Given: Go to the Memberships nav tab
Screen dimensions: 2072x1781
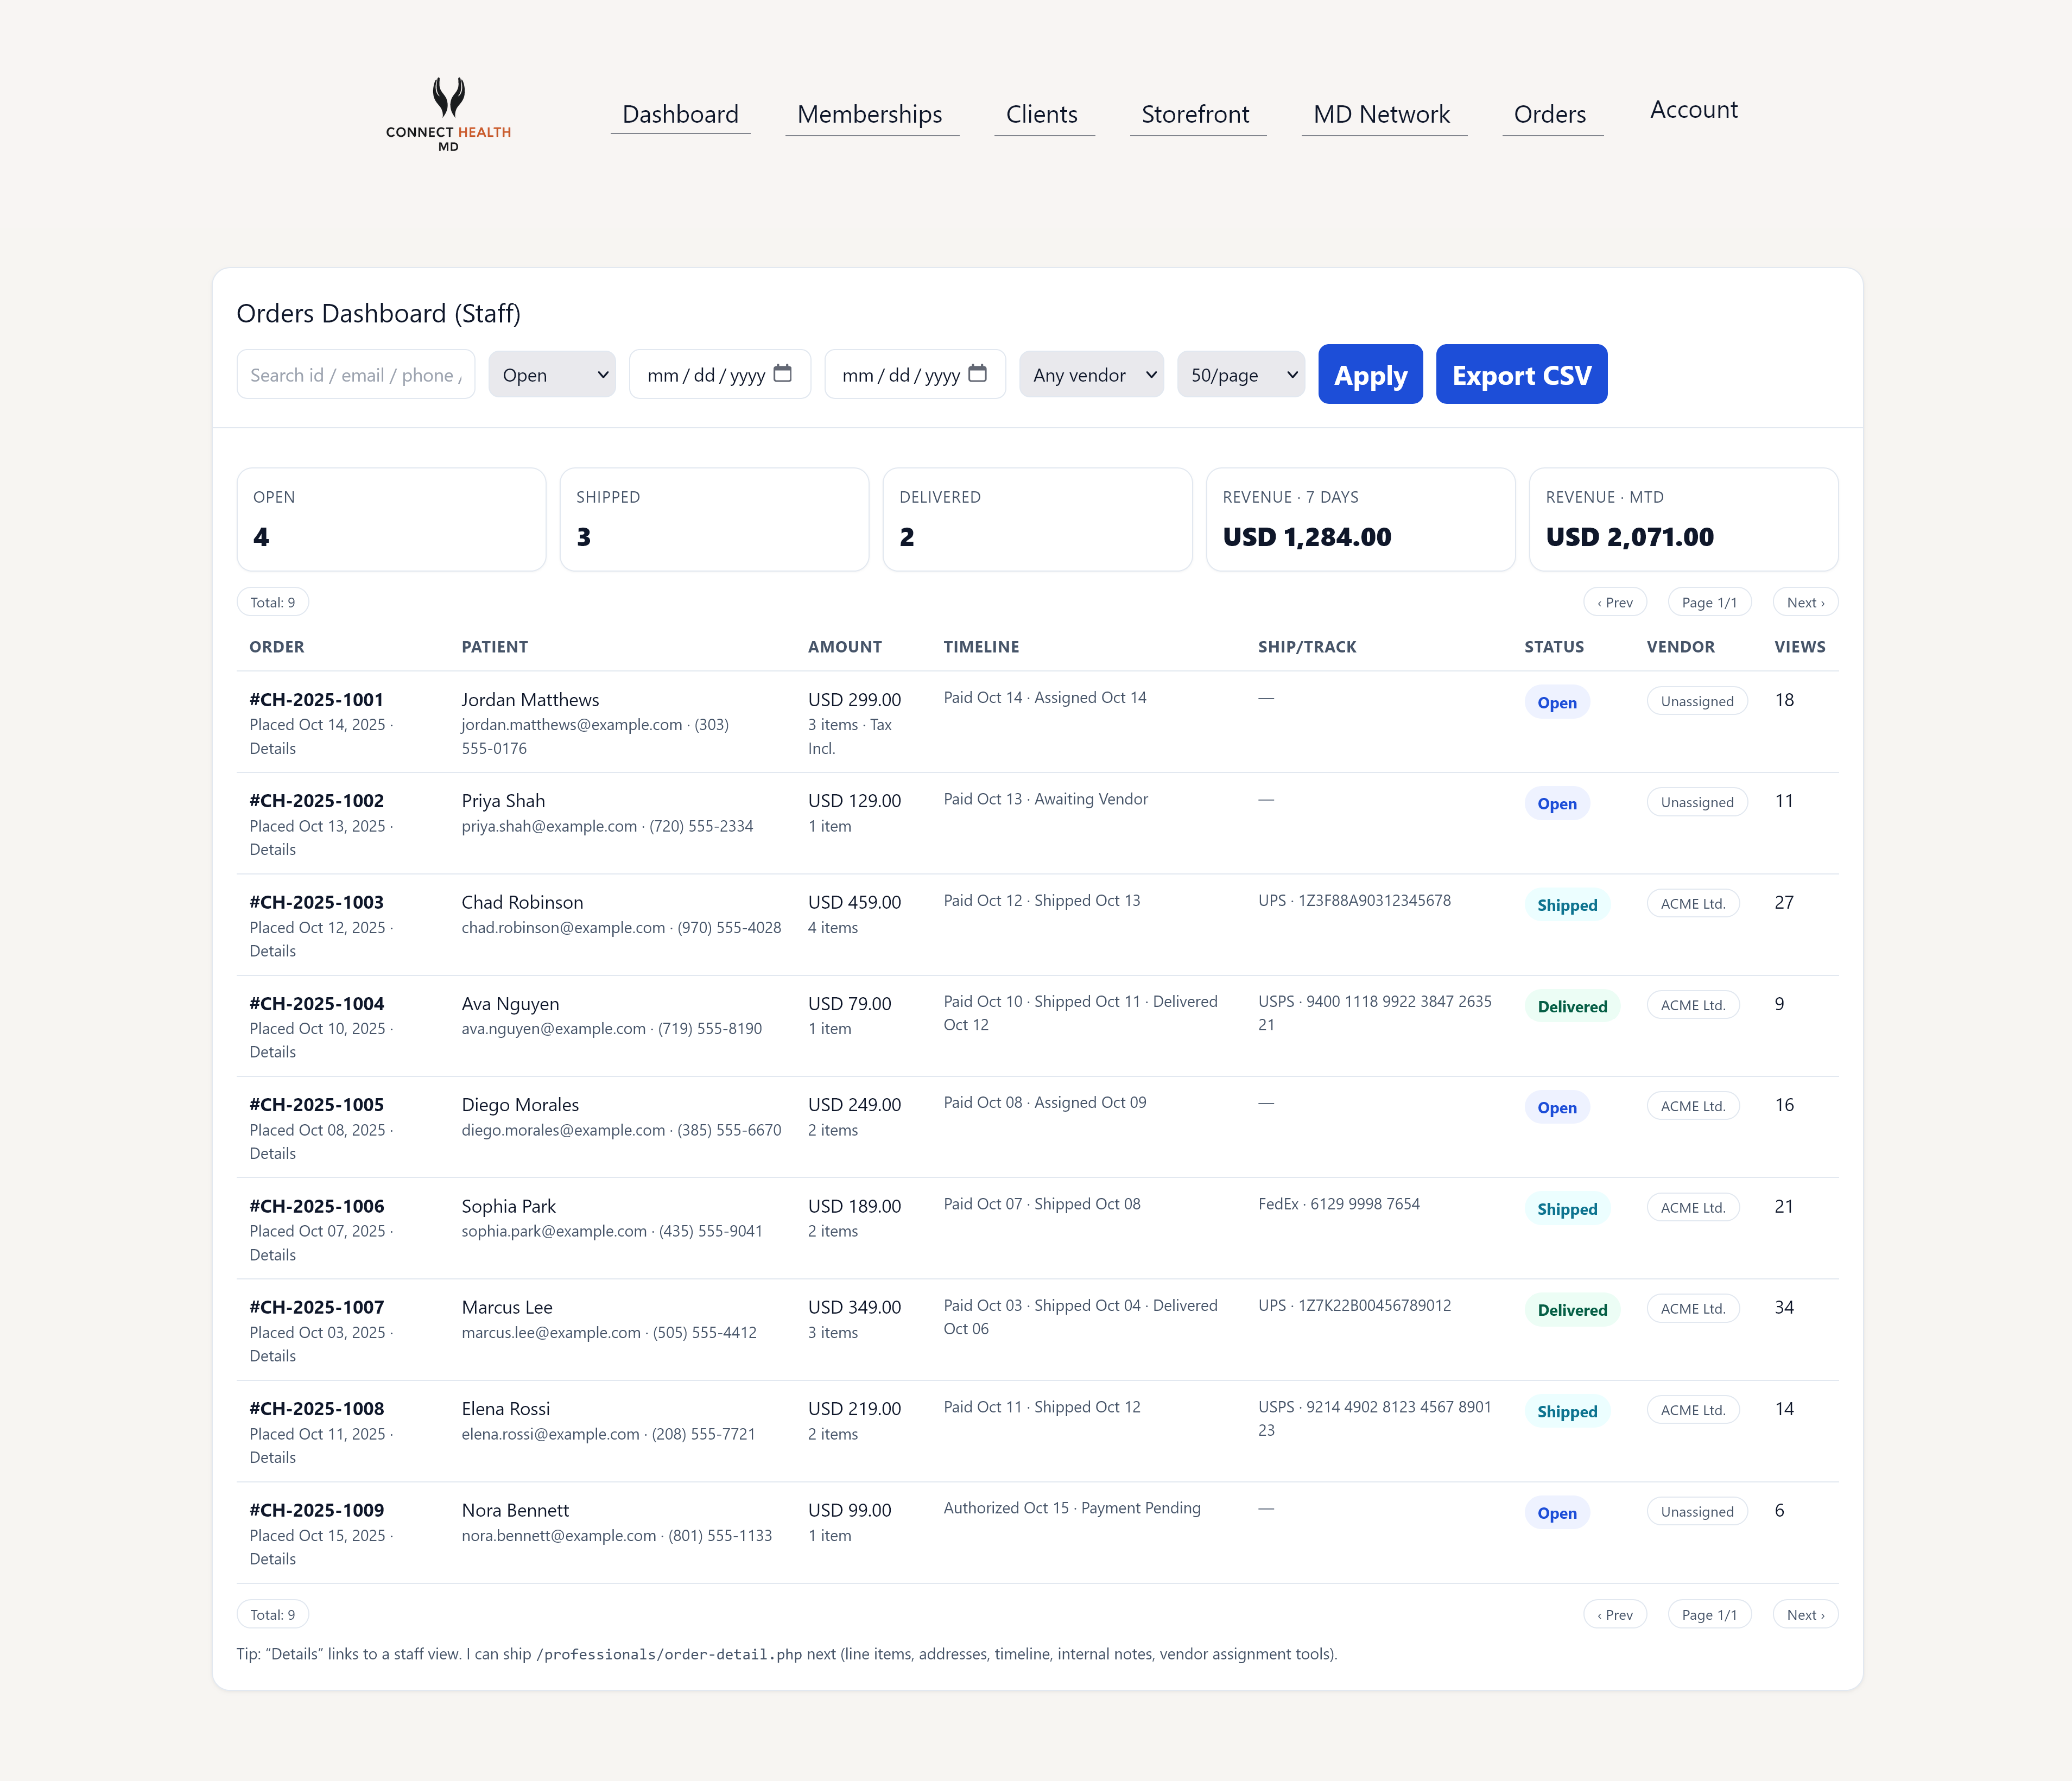Looking at the screenshot, I should pos(869,114).
